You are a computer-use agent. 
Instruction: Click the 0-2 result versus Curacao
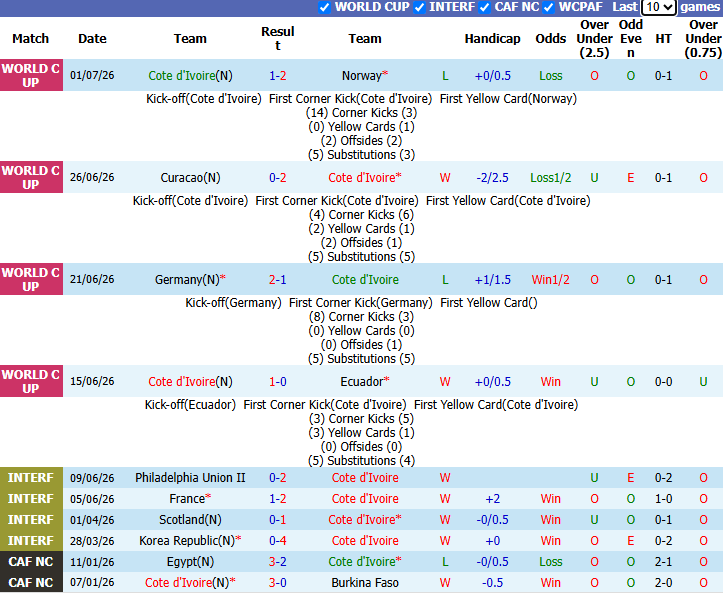(x=278, y=178)
